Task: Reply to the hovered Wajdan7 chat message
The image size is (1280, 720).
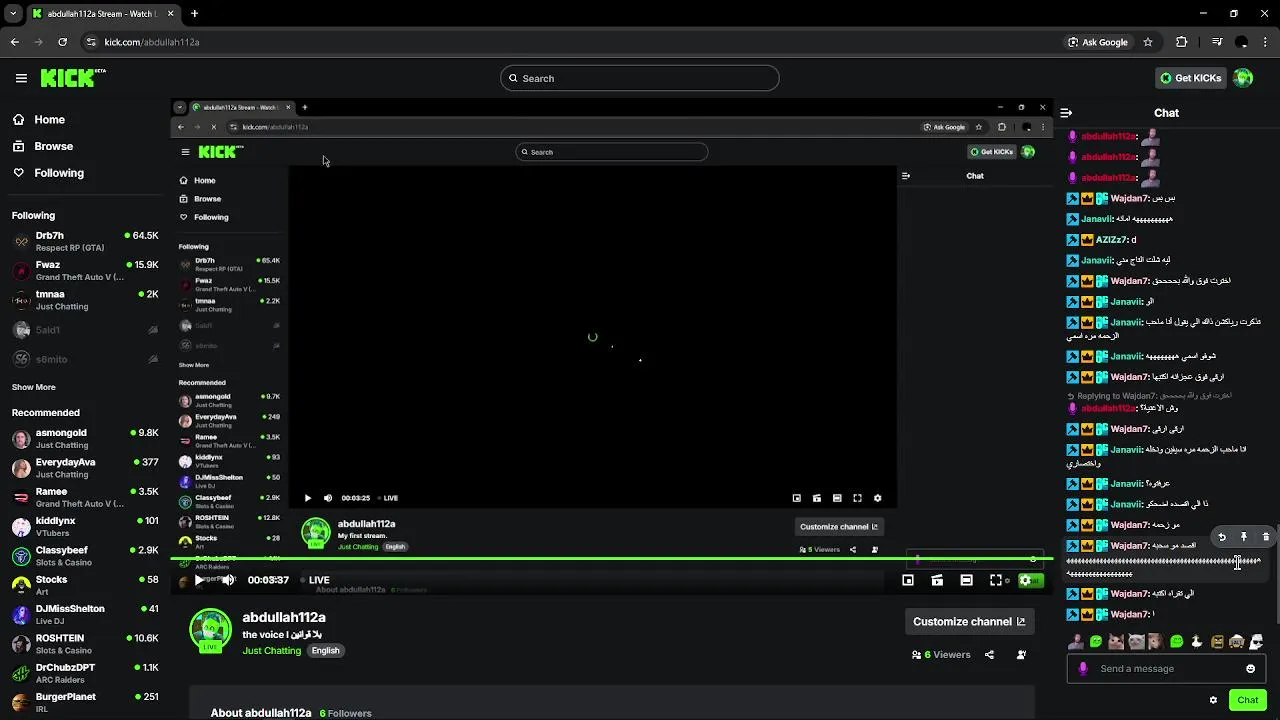Action: coord(1222,537)
